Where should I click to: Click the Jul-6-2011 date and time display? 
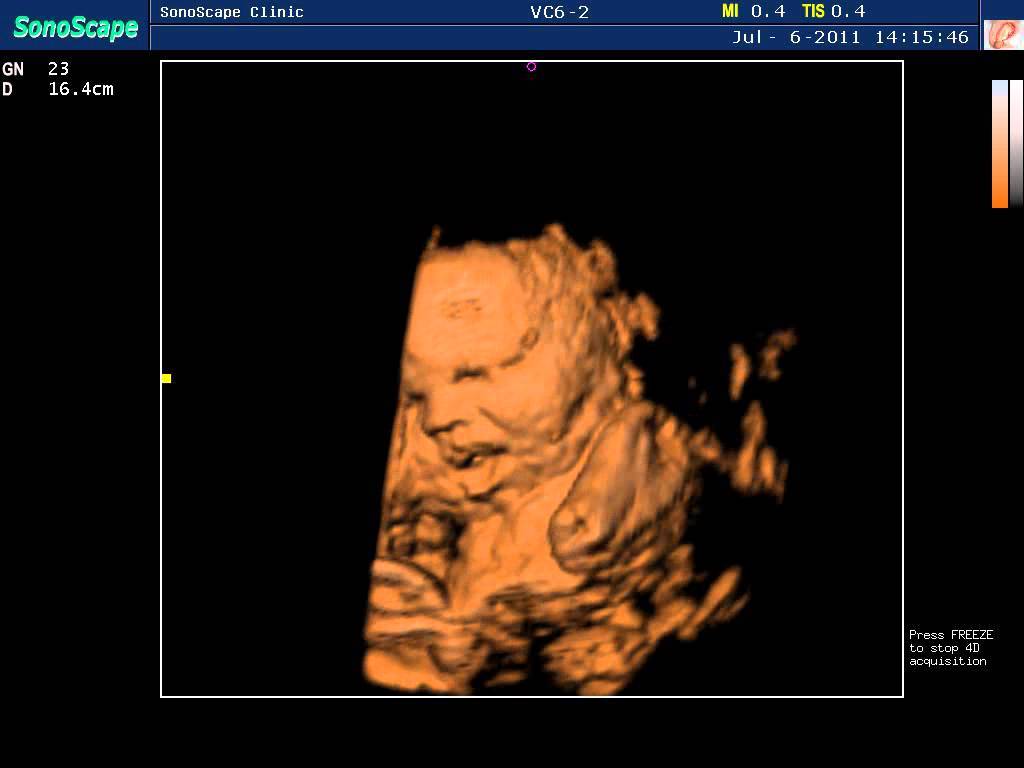tap(850, 37)
